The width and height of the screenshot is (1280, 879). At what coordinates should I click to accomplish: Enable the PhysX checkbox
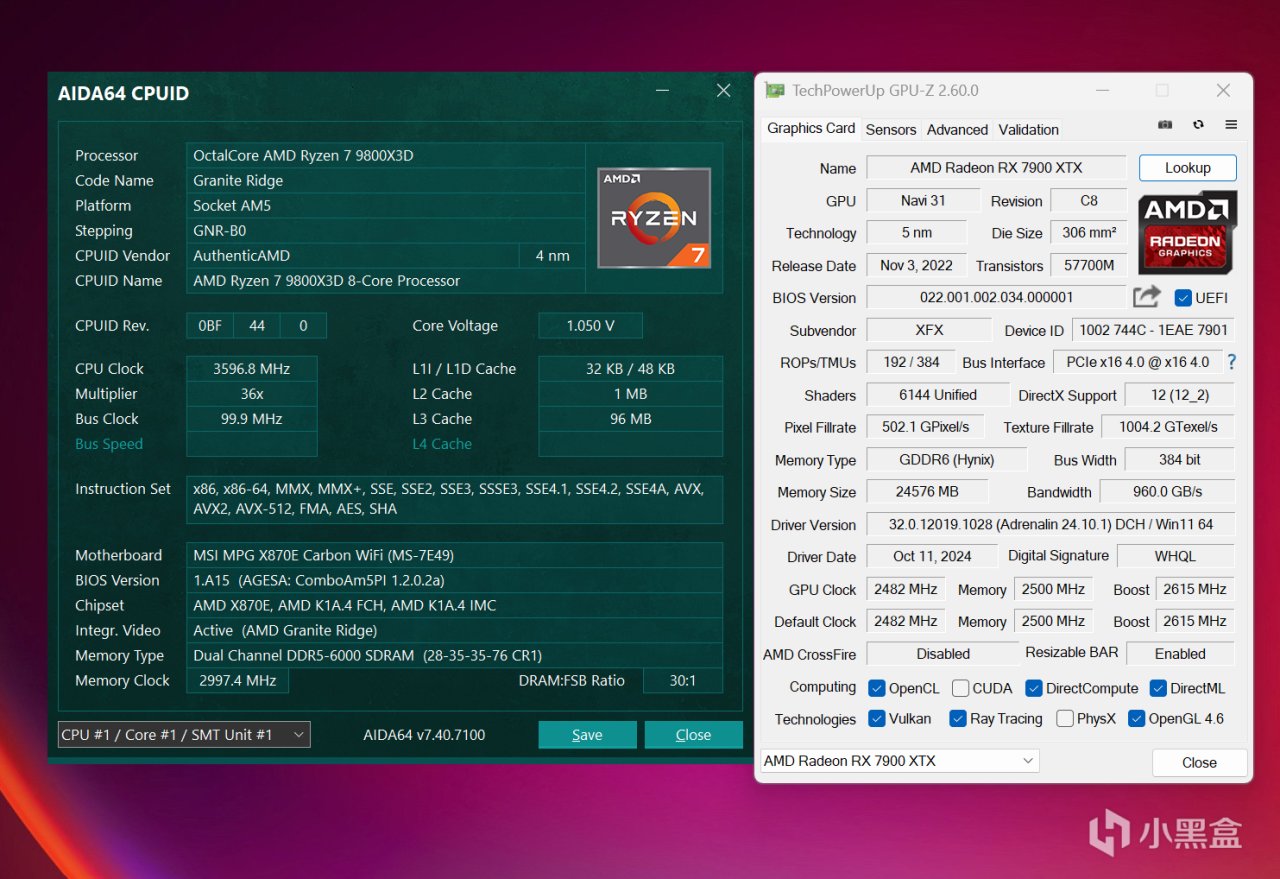tap(1065, 718)
